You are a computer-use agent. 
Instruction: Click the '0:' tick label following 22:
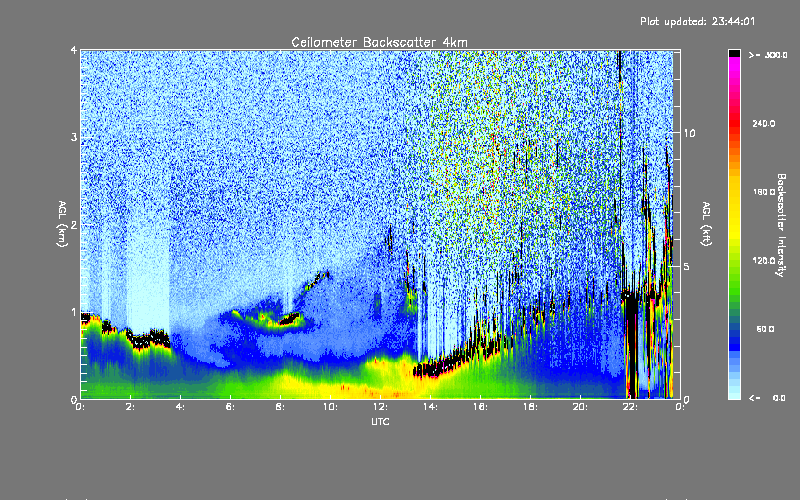point(680,407)
